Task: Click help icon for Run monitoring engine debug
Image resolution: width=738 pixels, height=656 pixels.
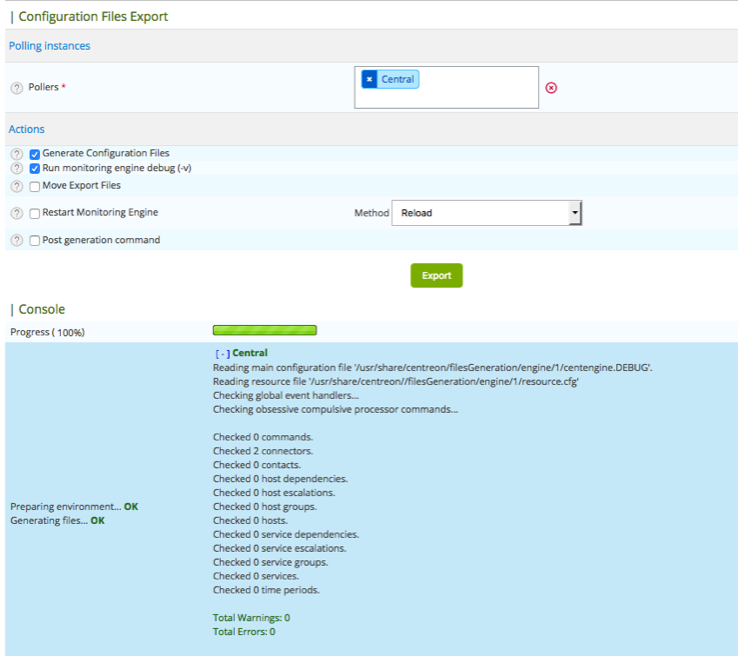Action: 16,169
